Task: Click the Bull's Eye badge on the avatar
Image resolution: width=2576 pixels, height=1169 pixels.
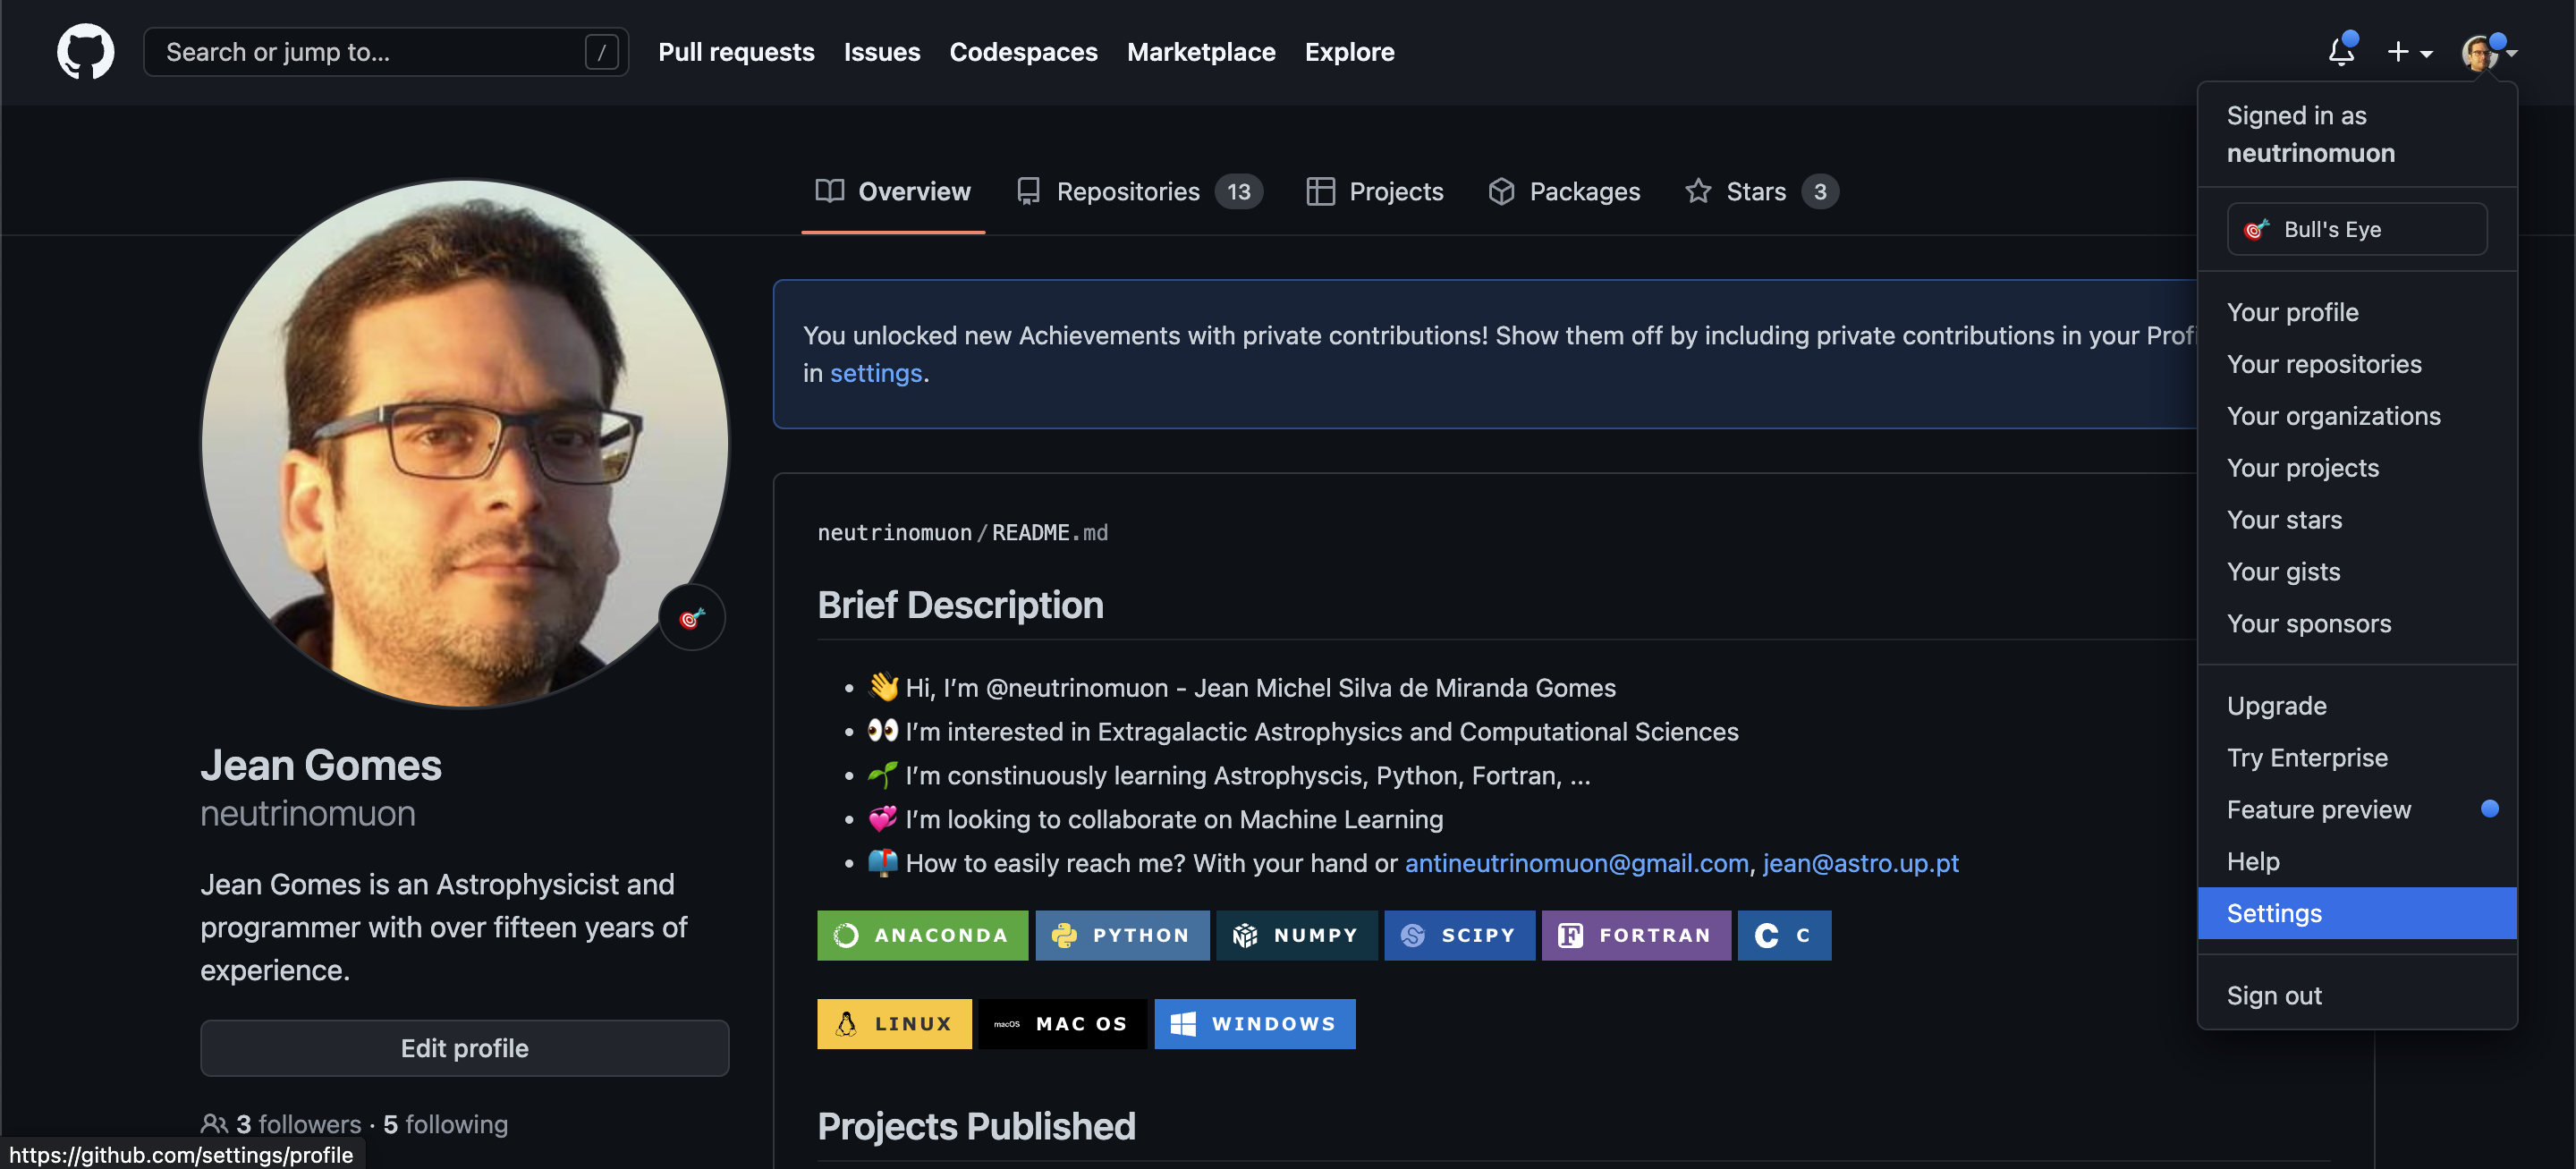Action: click(691, 617)
